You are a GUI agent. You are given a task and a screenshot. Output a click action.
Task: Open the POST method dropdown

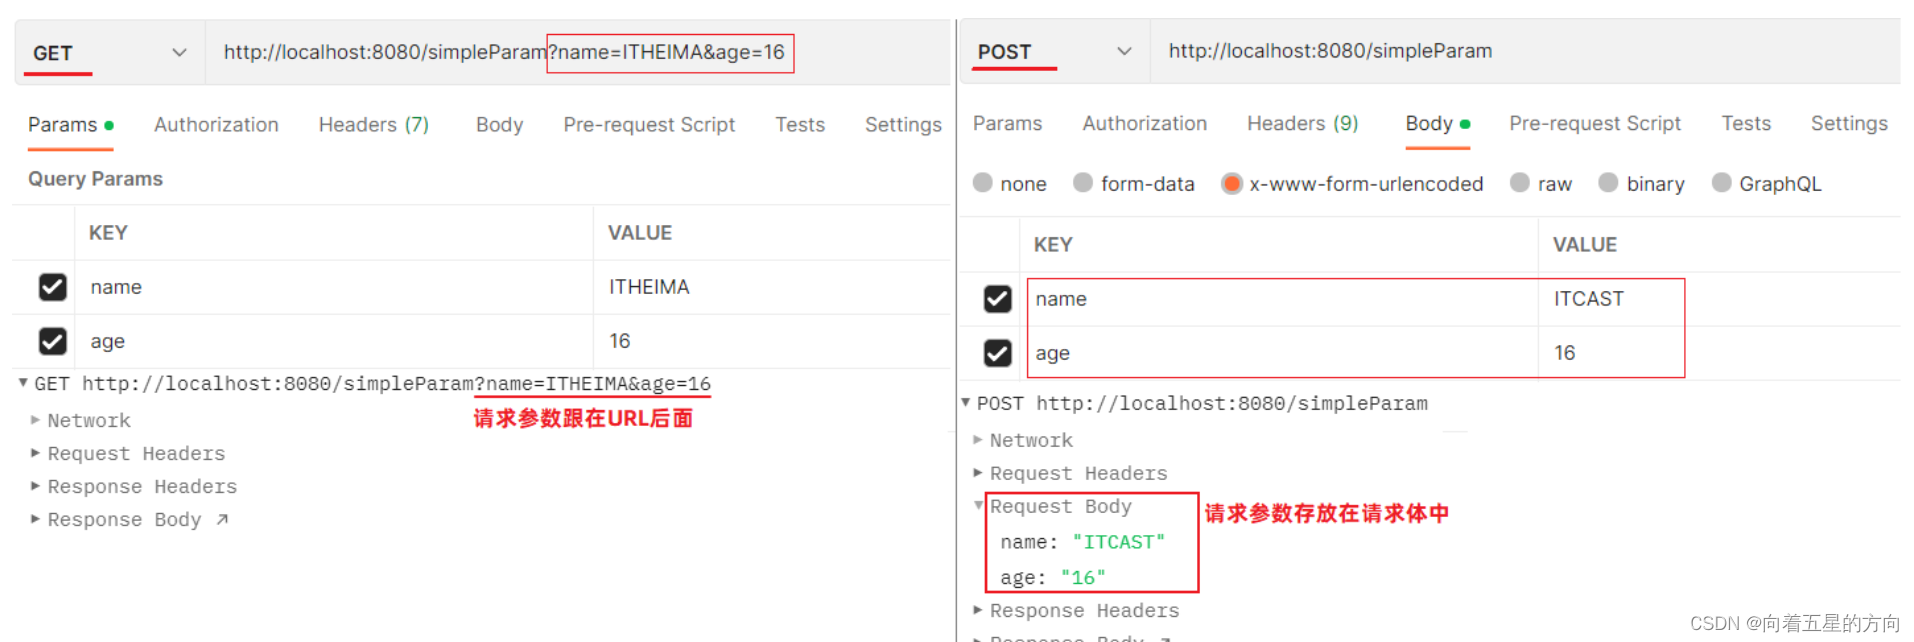[1123, 51]
